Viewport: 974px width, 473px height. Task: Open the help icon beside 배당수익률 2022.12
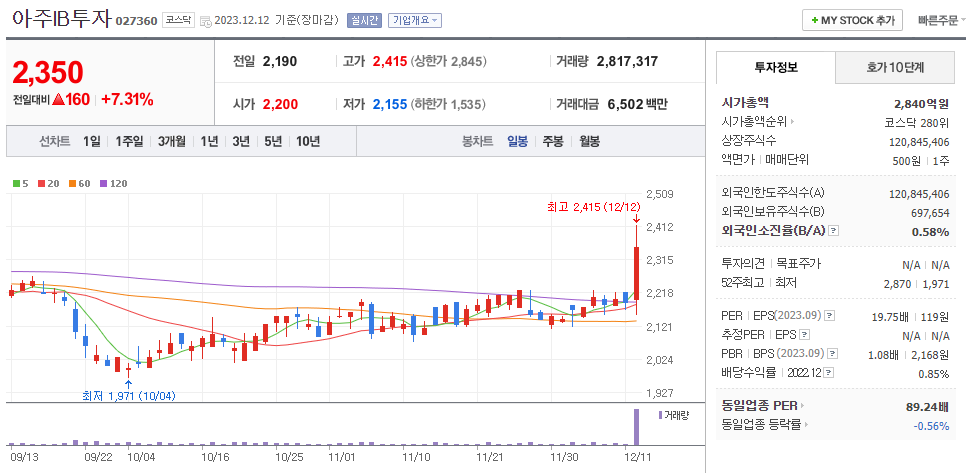click(x=829, y=373)
